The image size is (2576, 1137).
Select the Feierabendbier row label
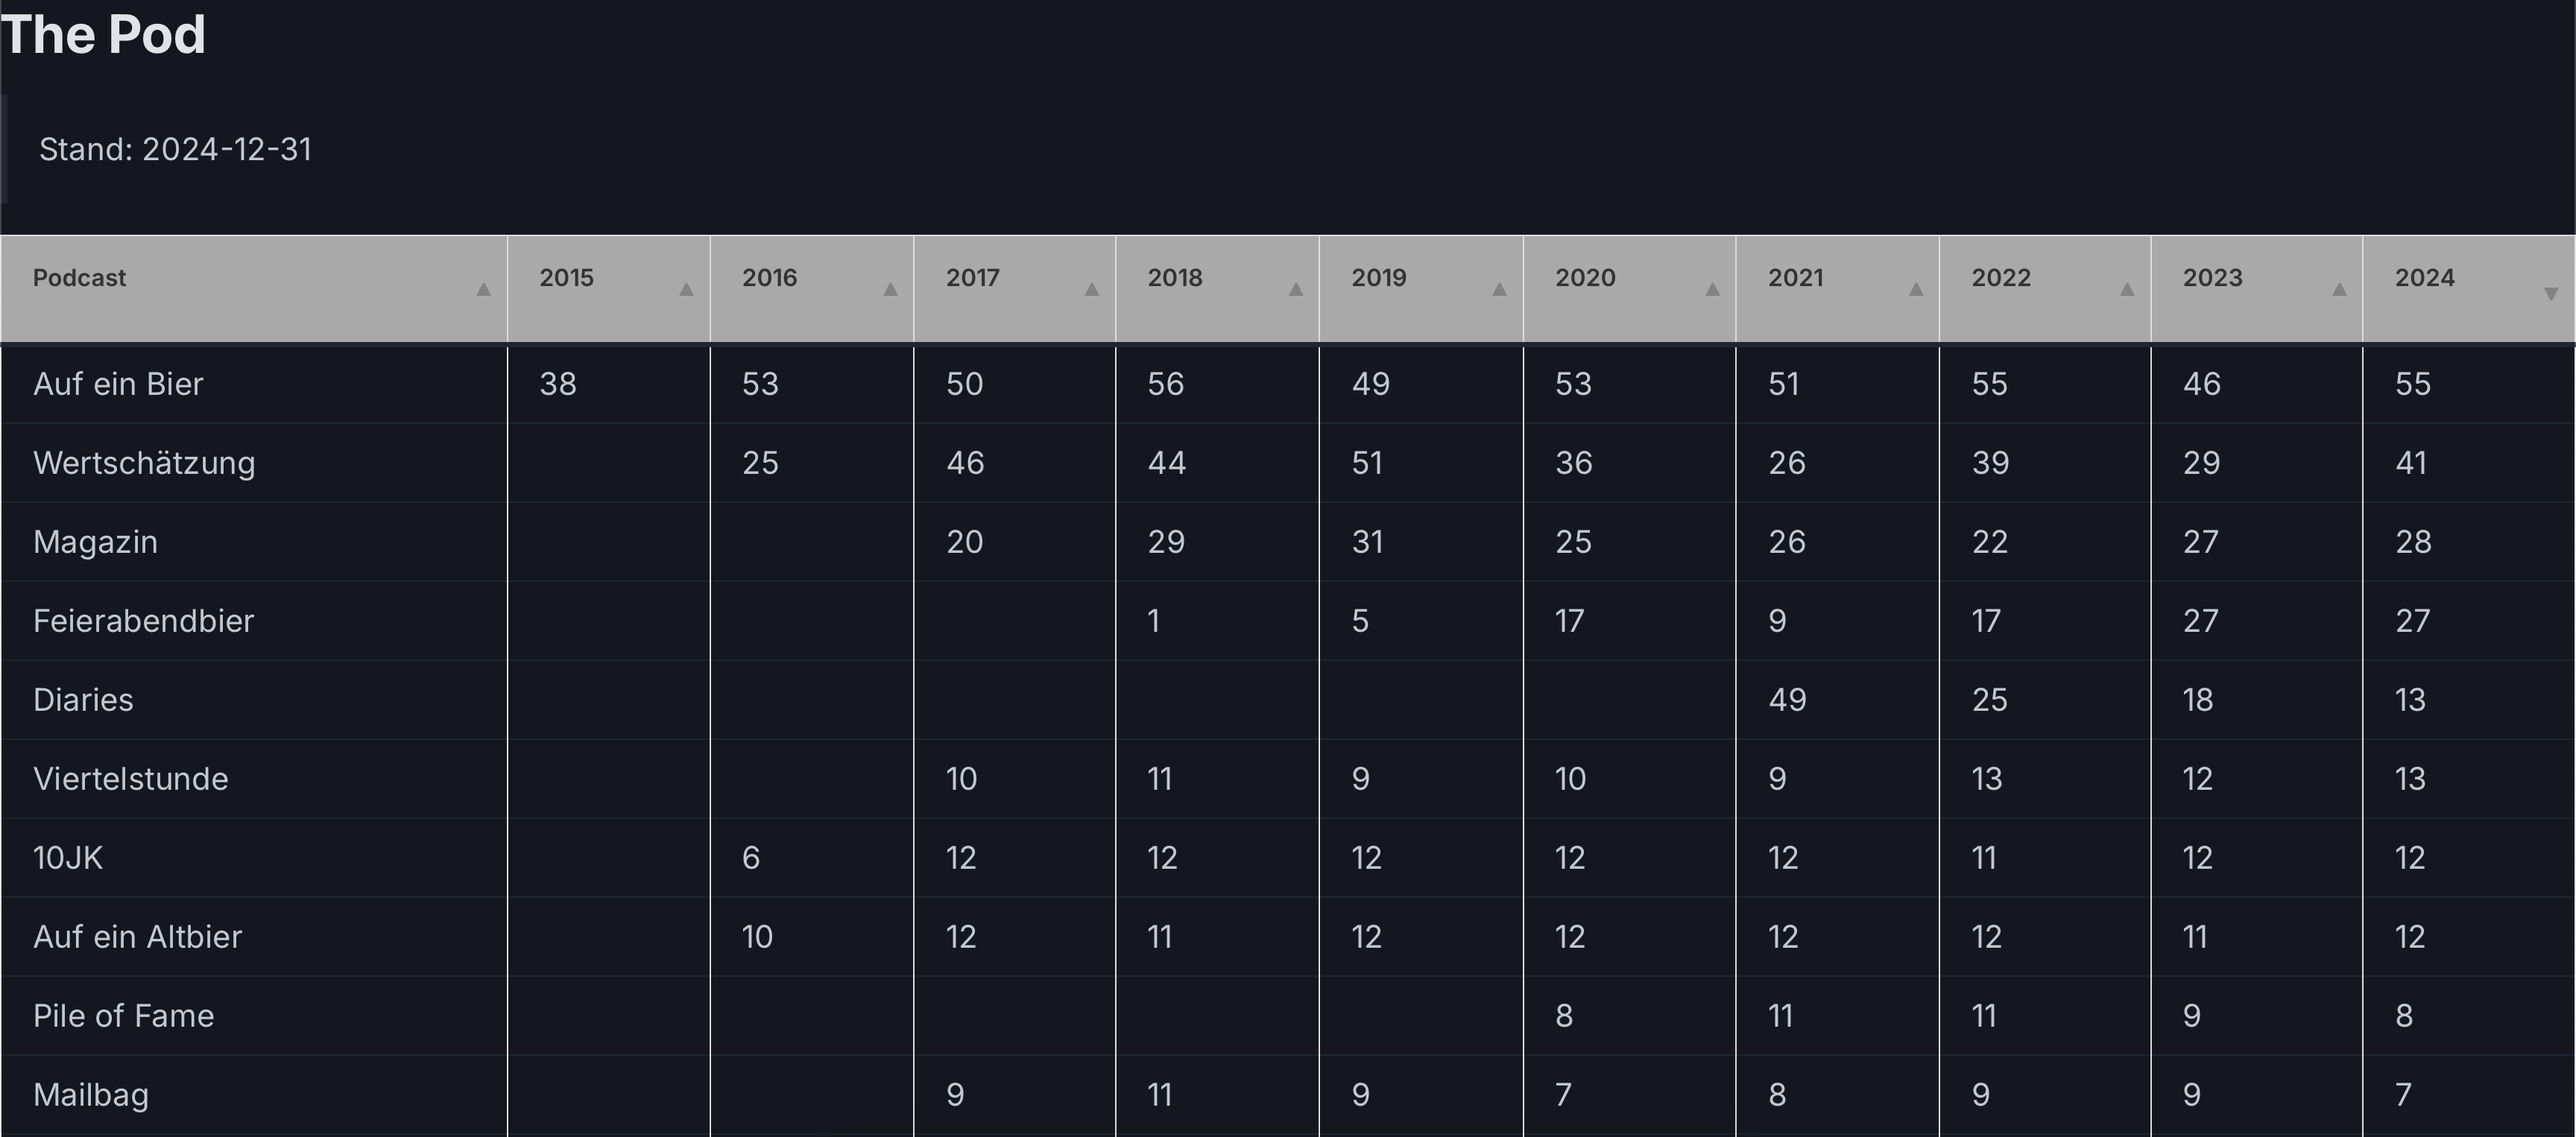(x=143, y=621)
